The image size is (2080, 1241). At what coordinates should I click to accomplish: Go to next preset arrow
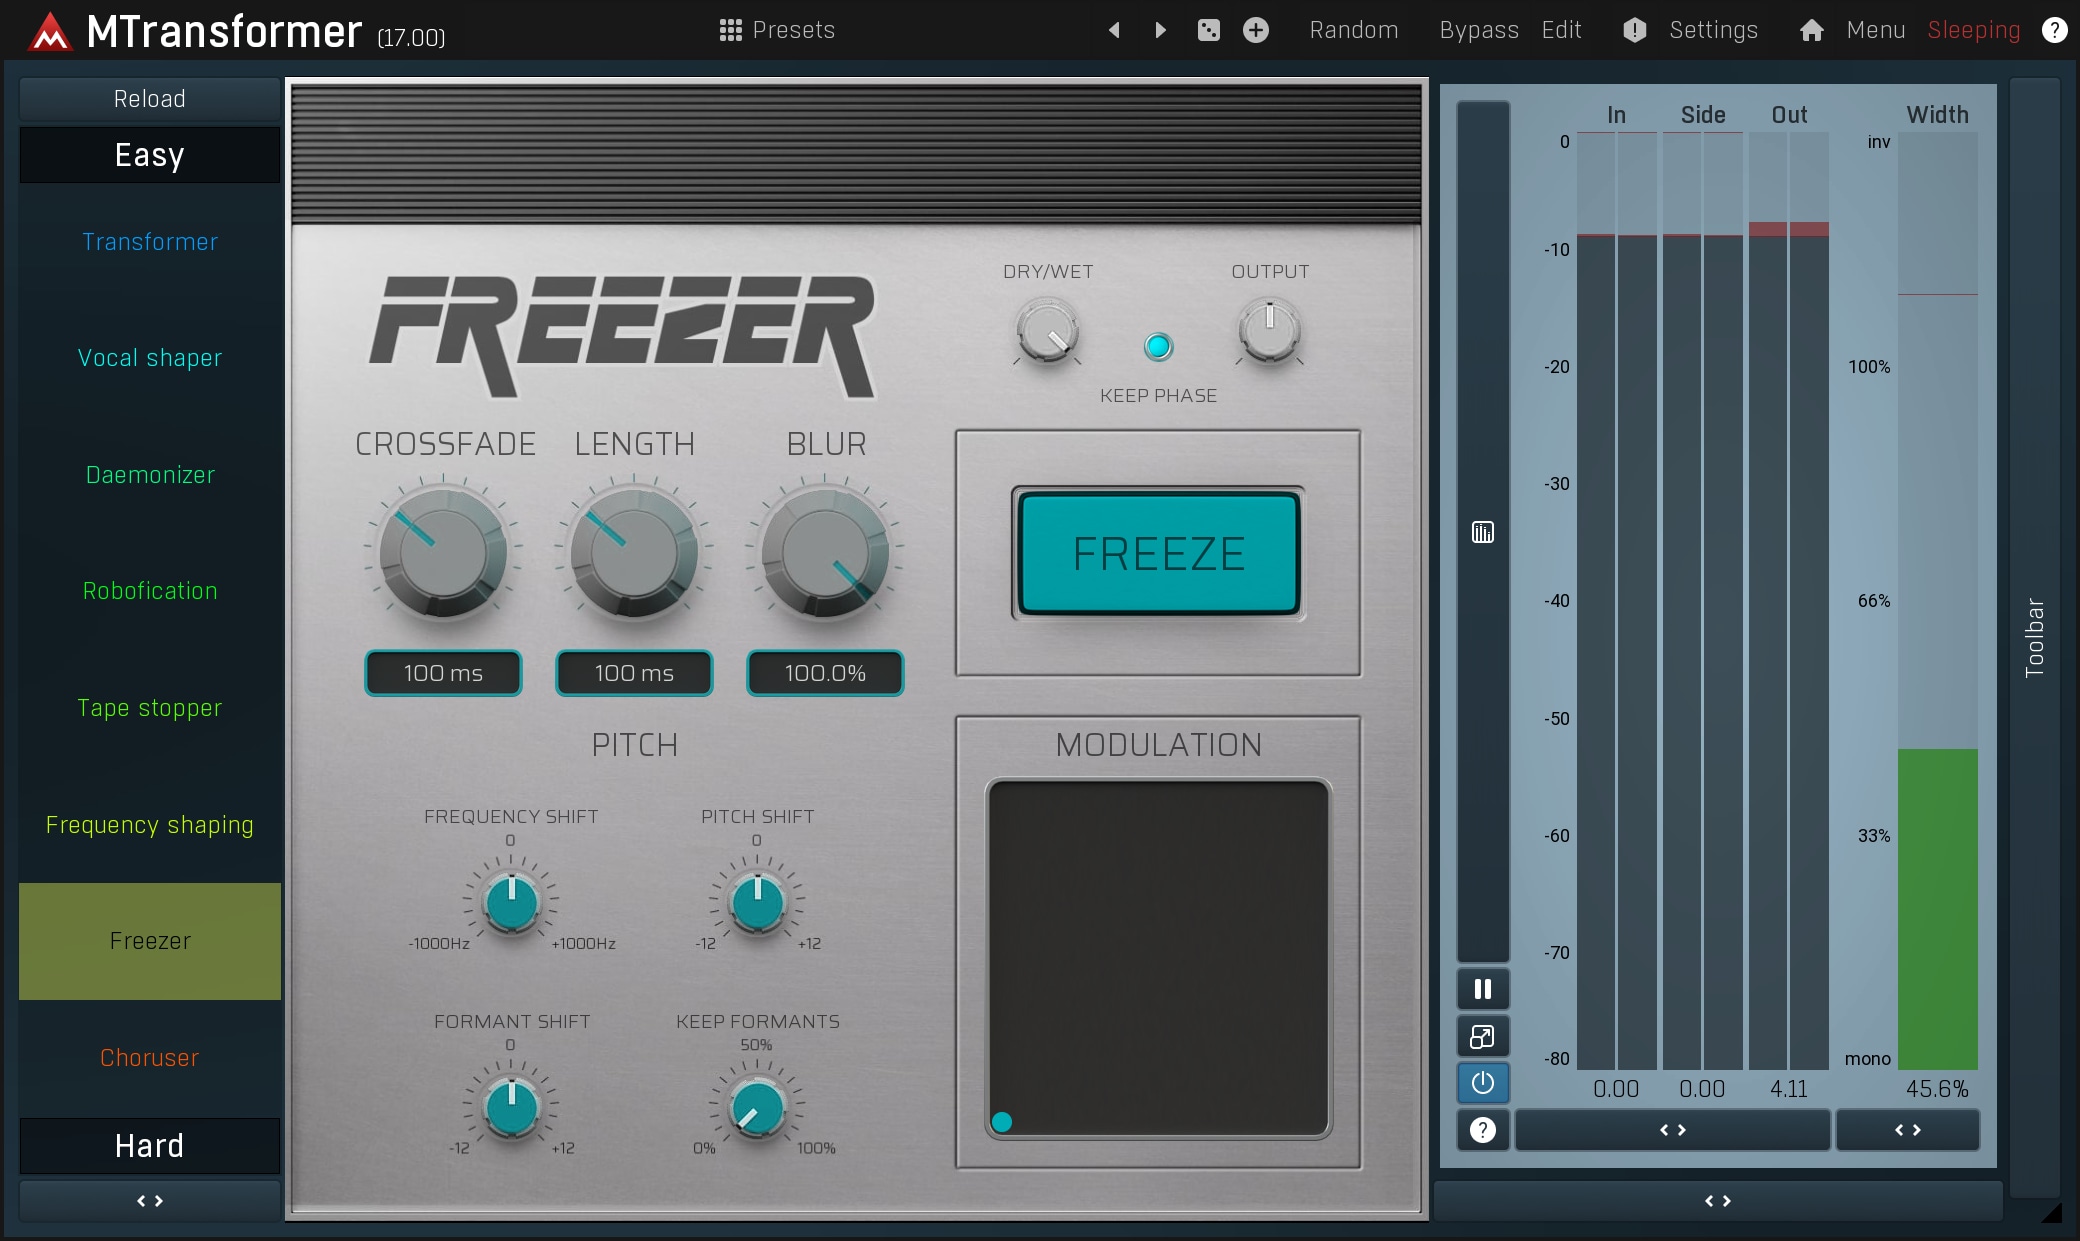coord(1160,30)
